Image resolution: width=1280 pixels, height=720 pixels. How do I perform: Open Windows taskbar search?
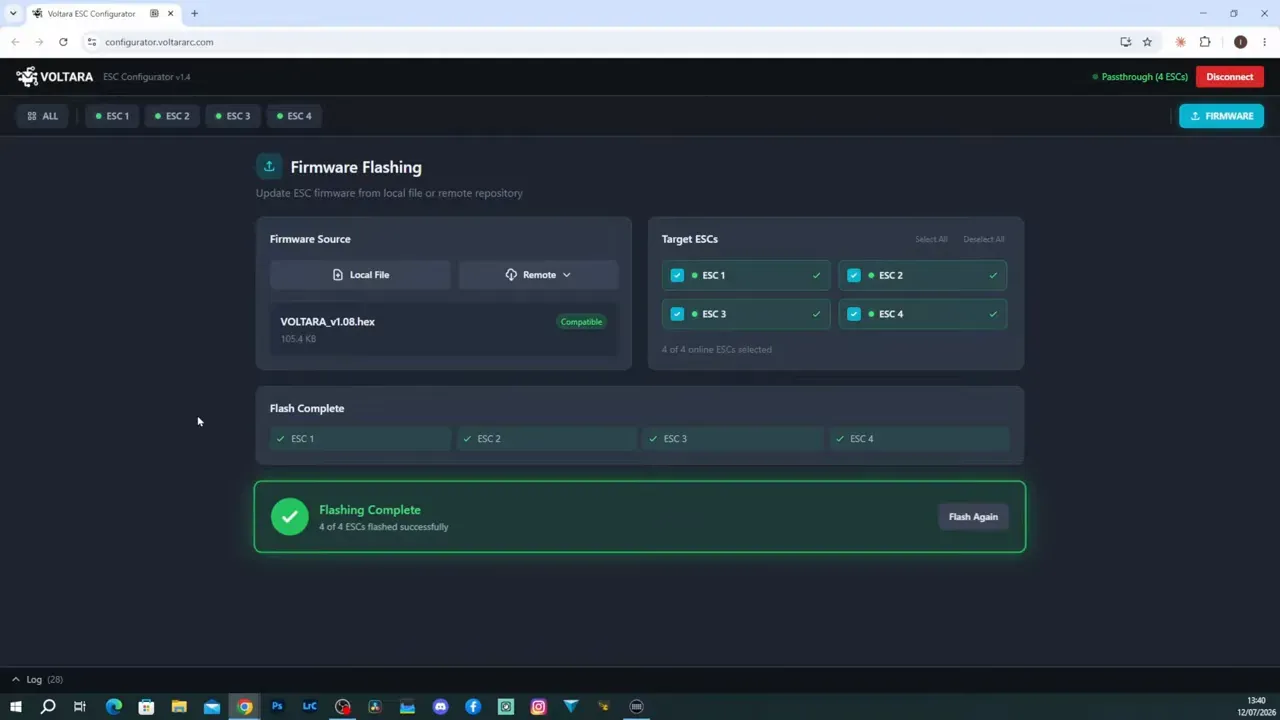48,707
